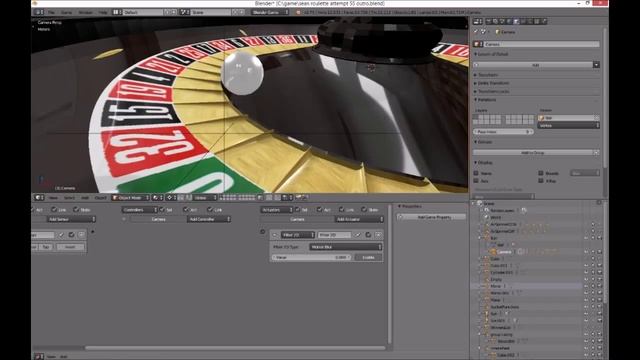
Task: Click the logic editor type icon at bottom
Action: [x=39, y=357]
